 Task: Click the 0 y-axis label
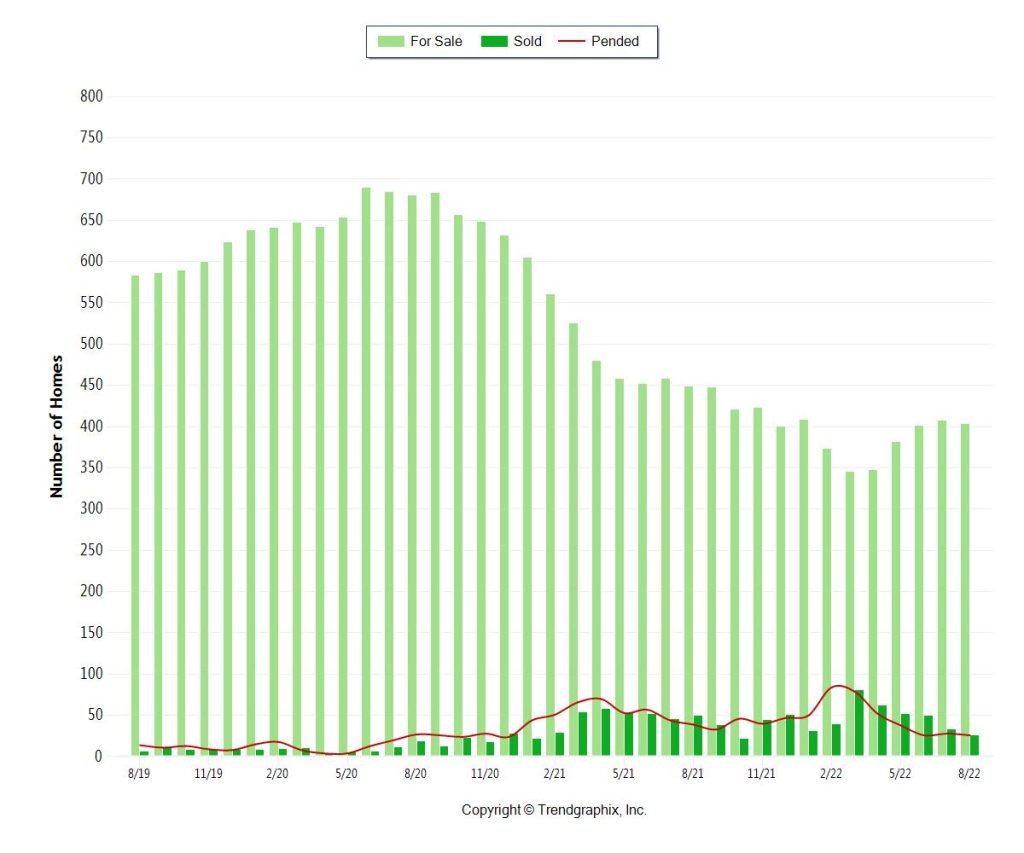point(99,756)
